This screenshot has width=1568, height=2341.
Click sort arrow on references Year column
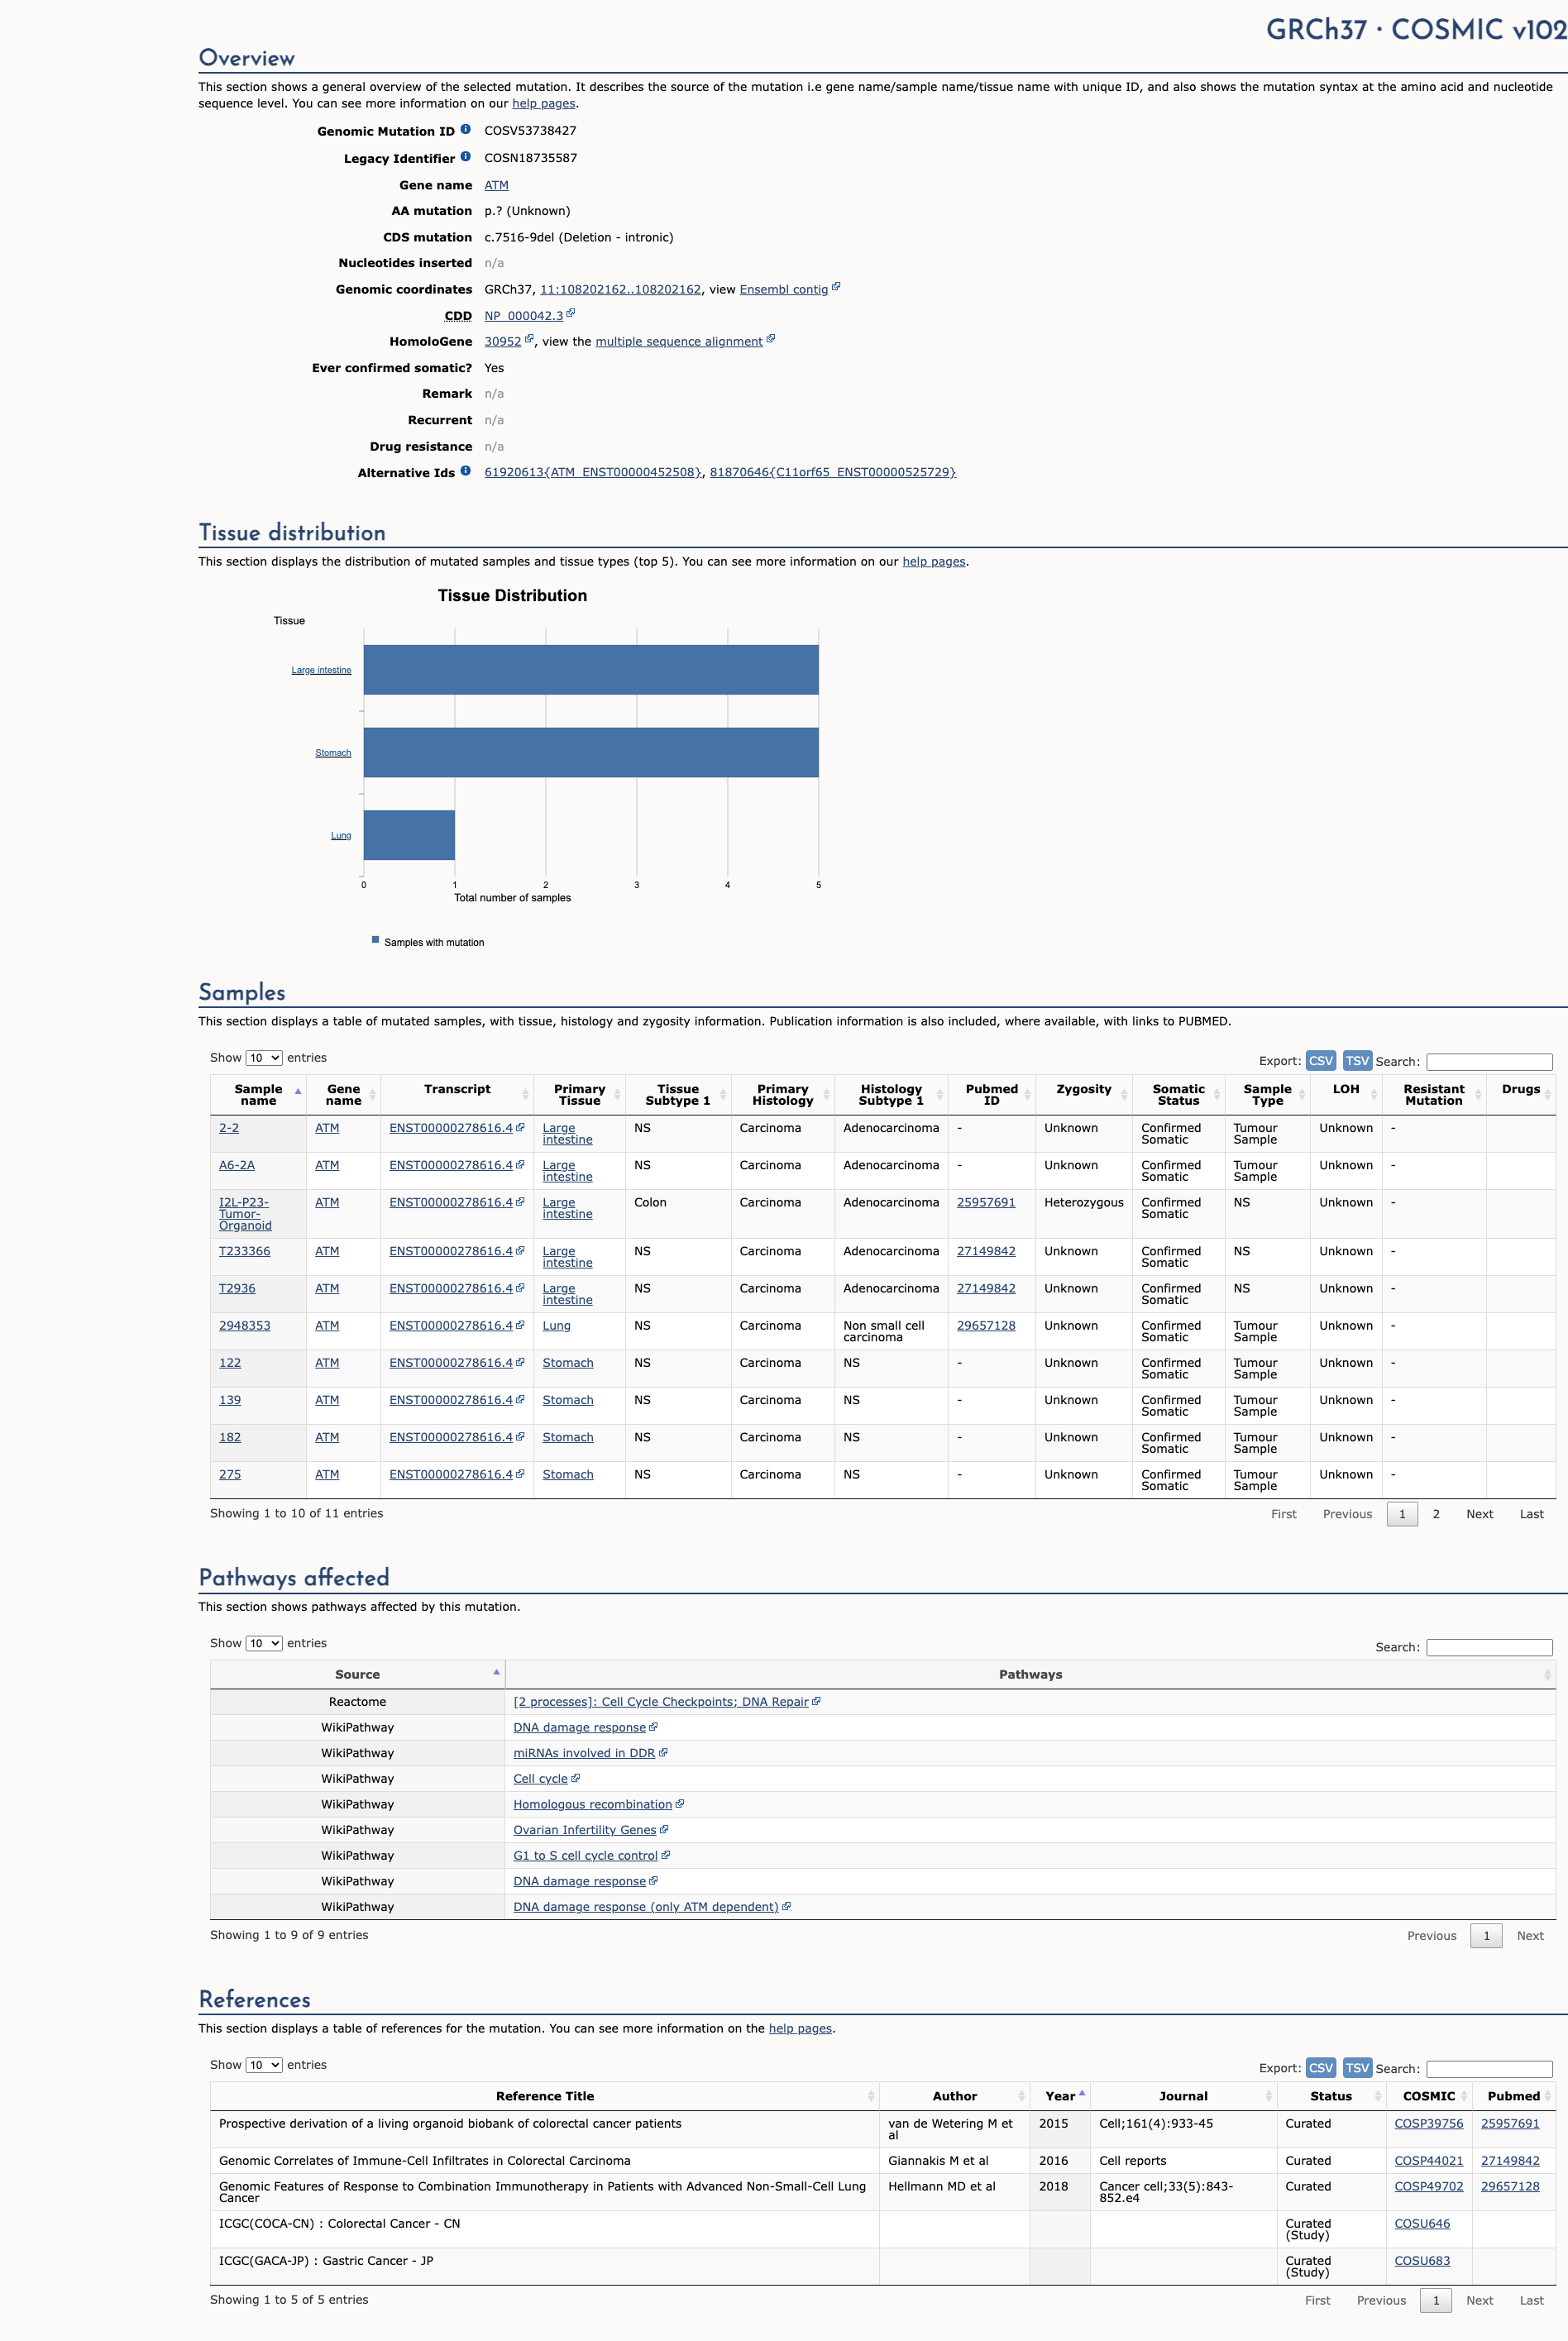(1082, 2093)
